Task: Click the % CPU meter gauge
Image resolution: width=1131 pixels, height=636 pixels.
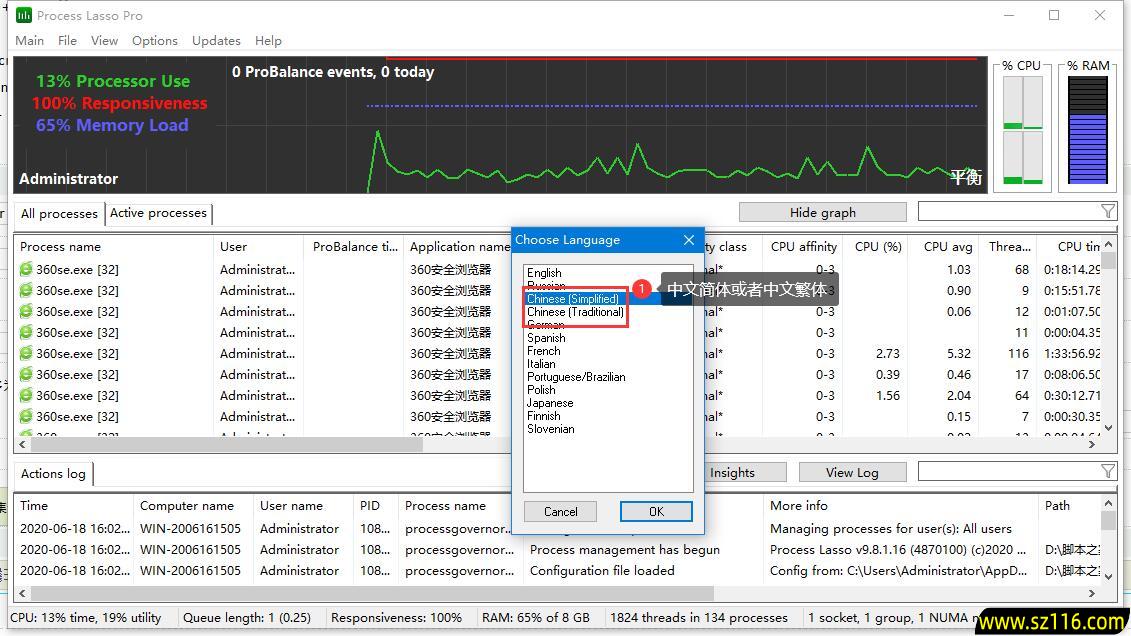Action: (1022, 130)
